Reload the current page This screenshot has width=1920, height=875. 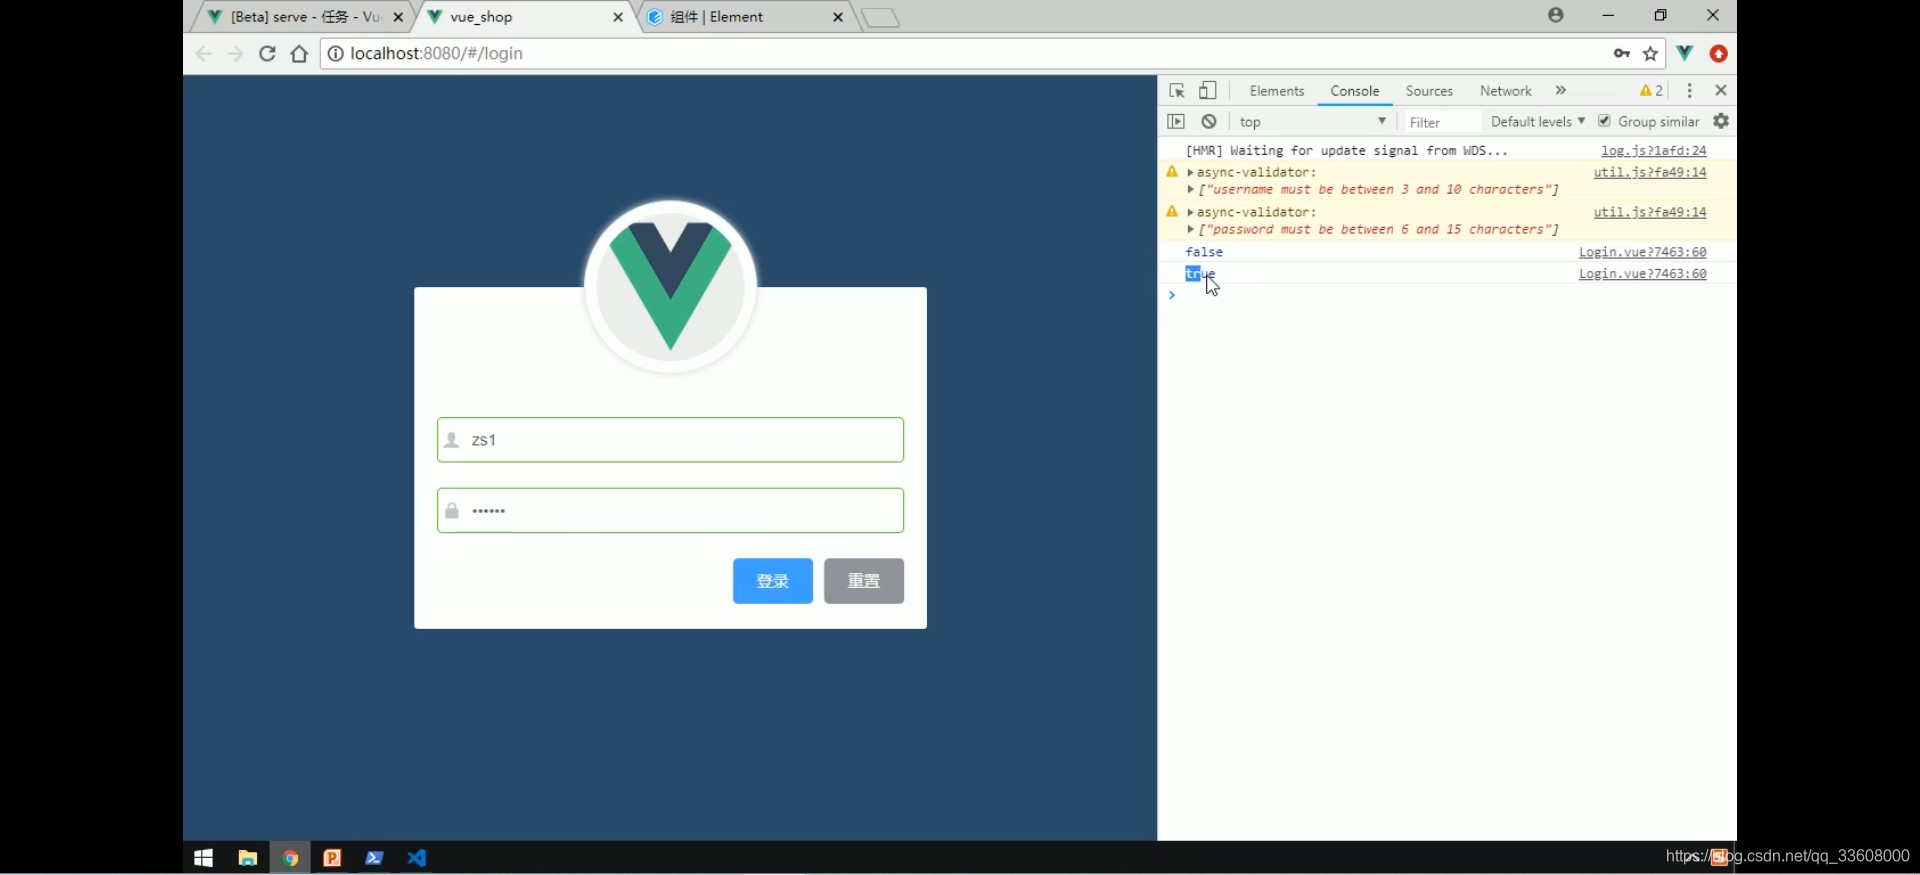tap(267, 54)
